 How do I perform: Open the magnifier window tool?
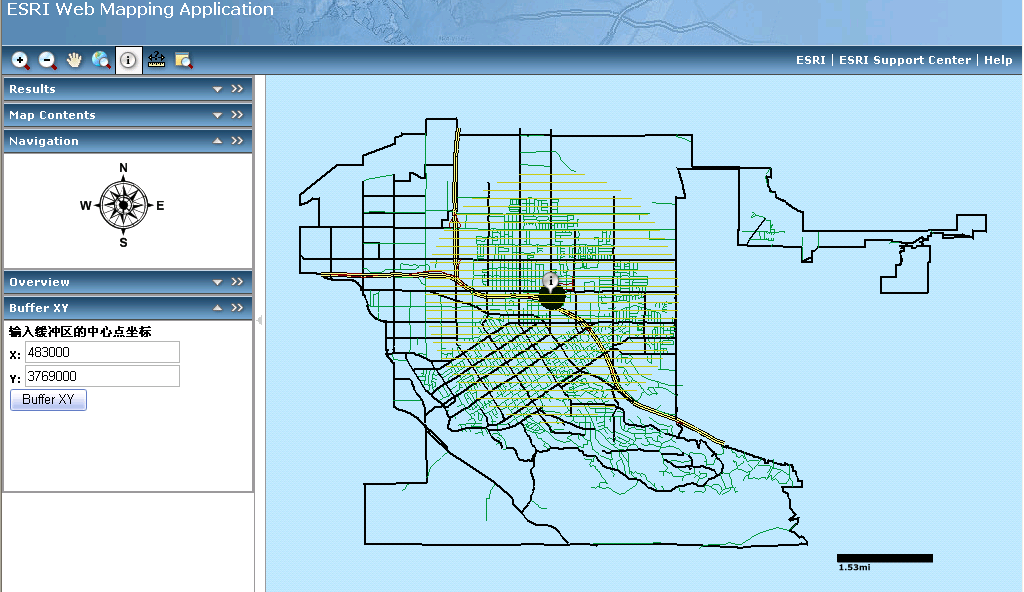pos(183,60)
